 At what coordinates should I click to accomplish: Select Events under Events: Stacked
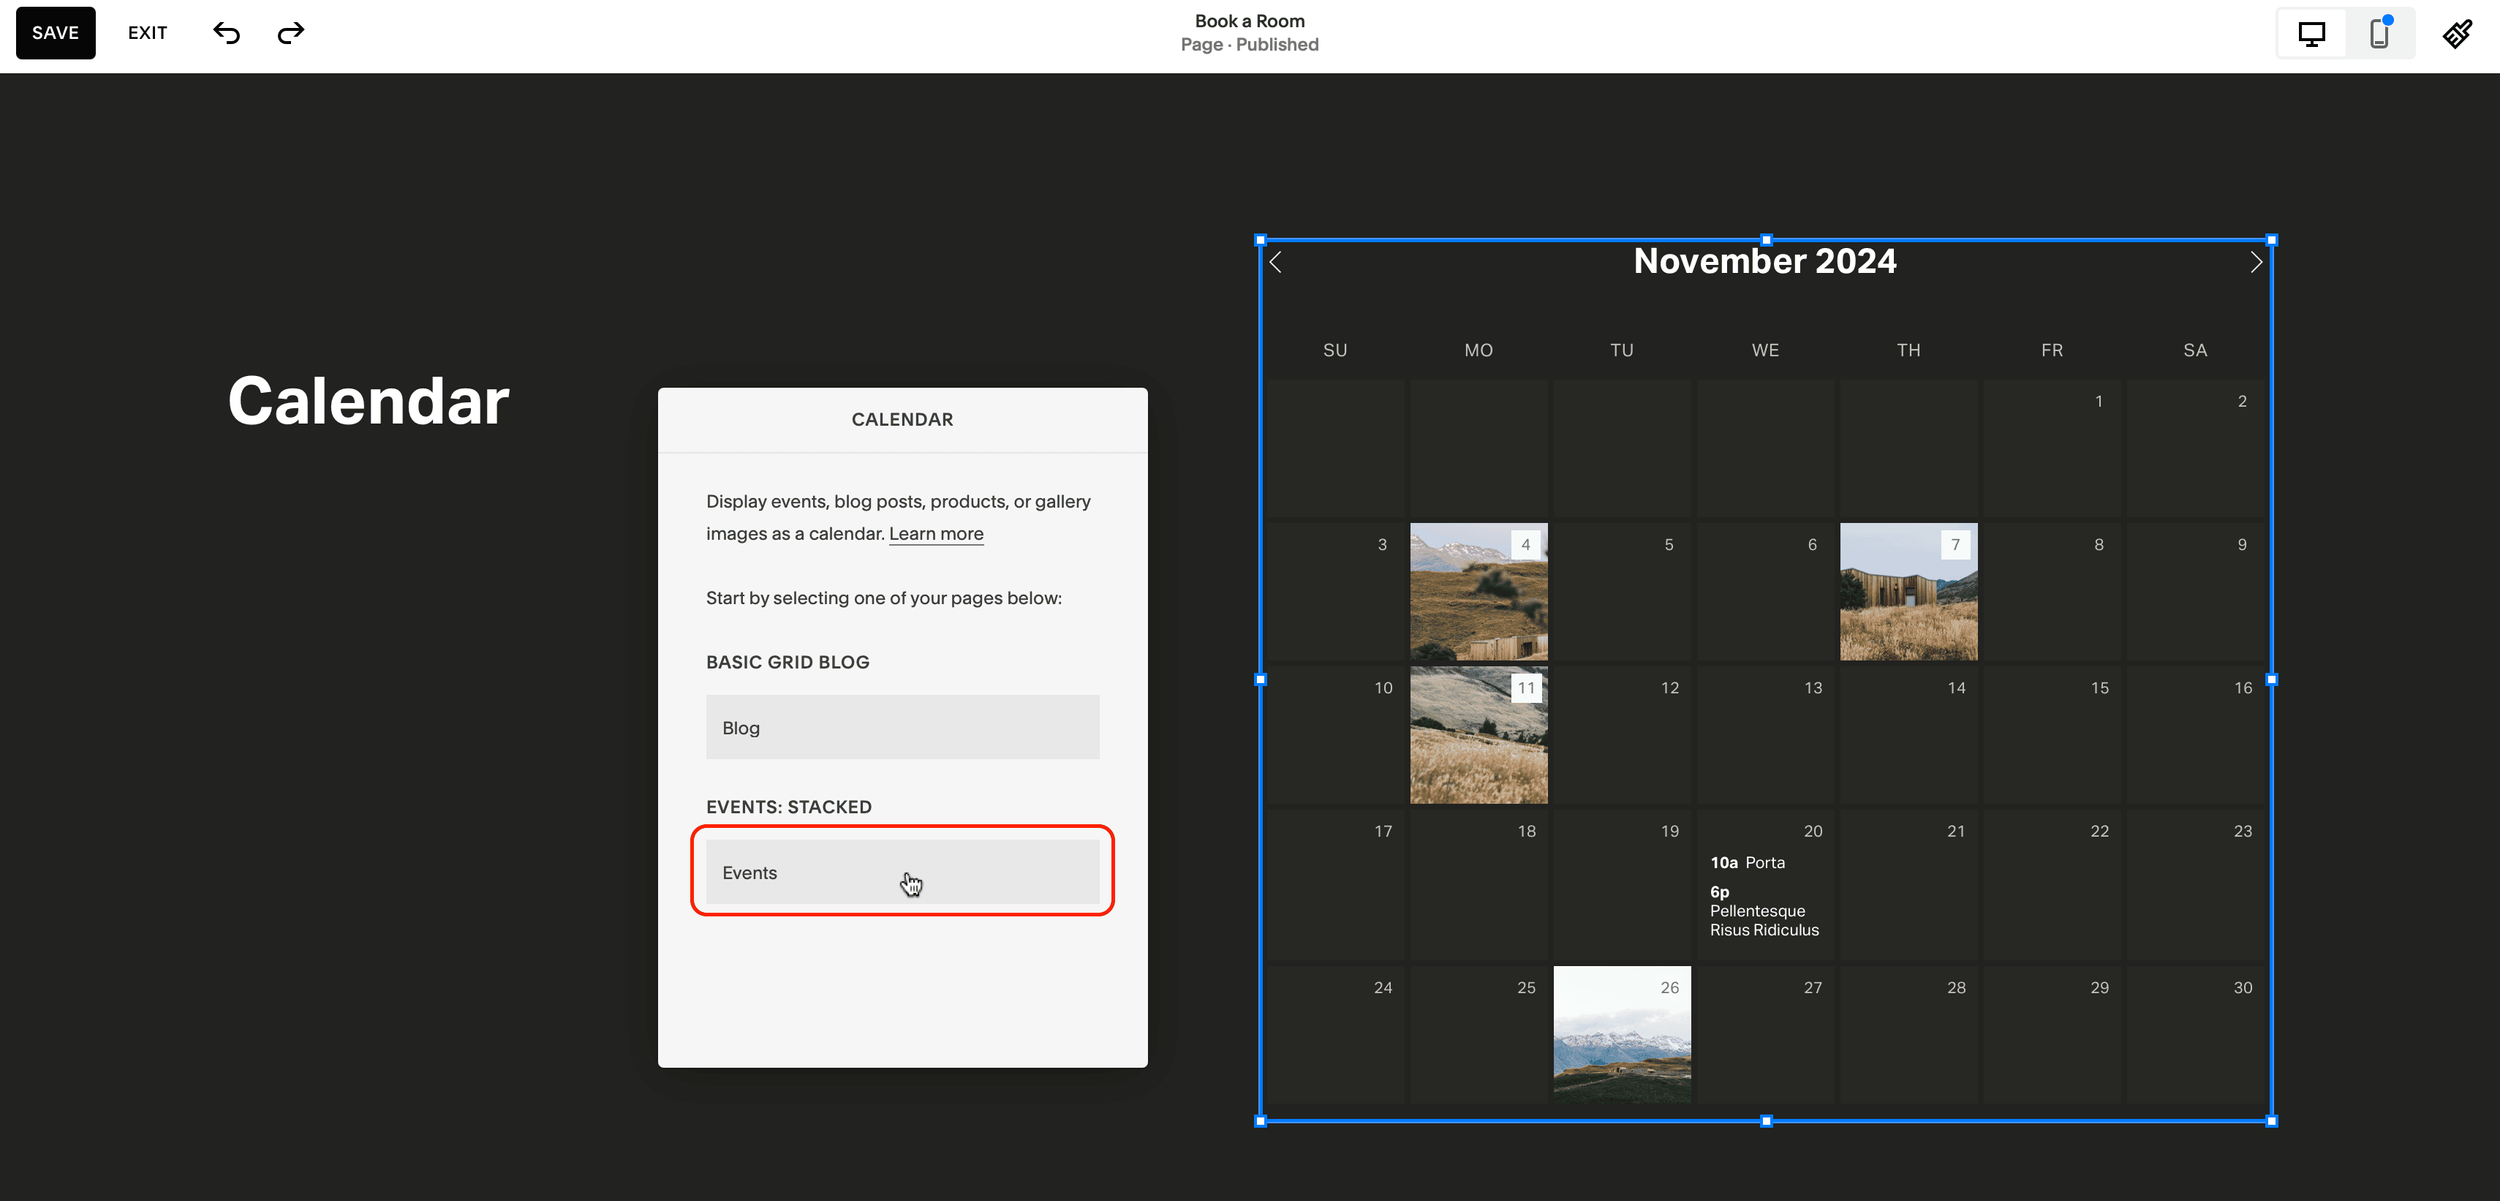pyautogui.click(x=901, y=871)
